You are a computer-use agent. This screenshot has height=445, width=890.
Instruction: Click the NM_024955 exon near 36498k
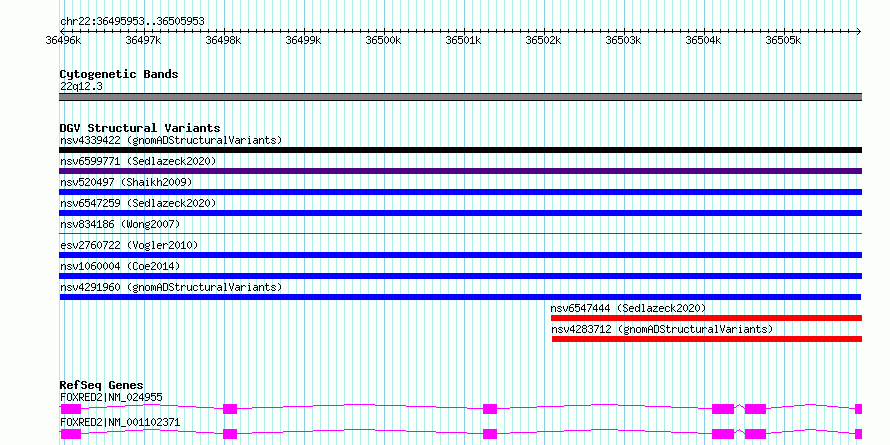click(230, 409)
